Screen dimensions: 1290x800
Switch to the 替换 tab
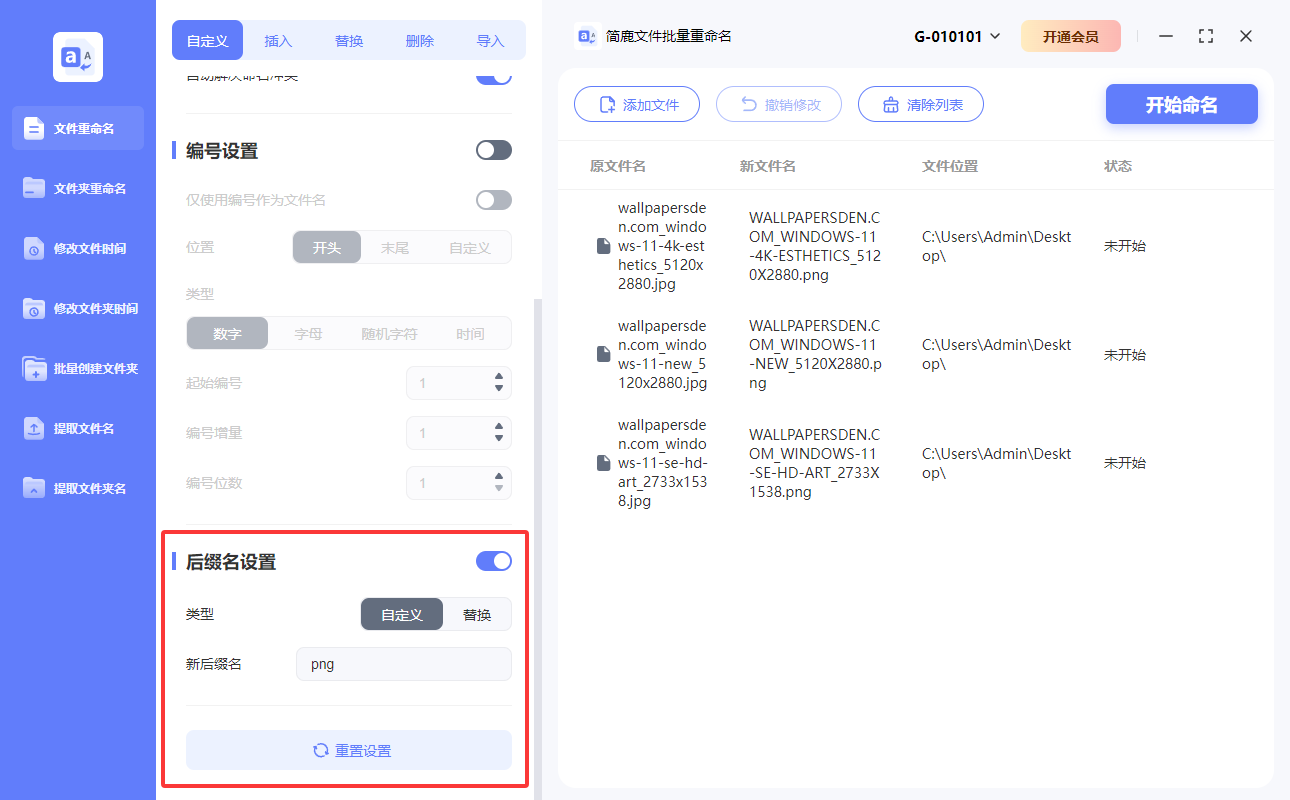pos(348,40)
